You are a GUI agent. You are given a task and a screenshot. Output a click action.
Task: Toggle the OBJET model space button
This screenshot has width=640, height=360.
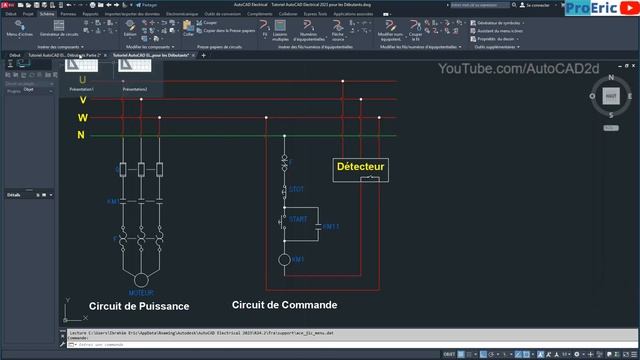click(449, 354)
